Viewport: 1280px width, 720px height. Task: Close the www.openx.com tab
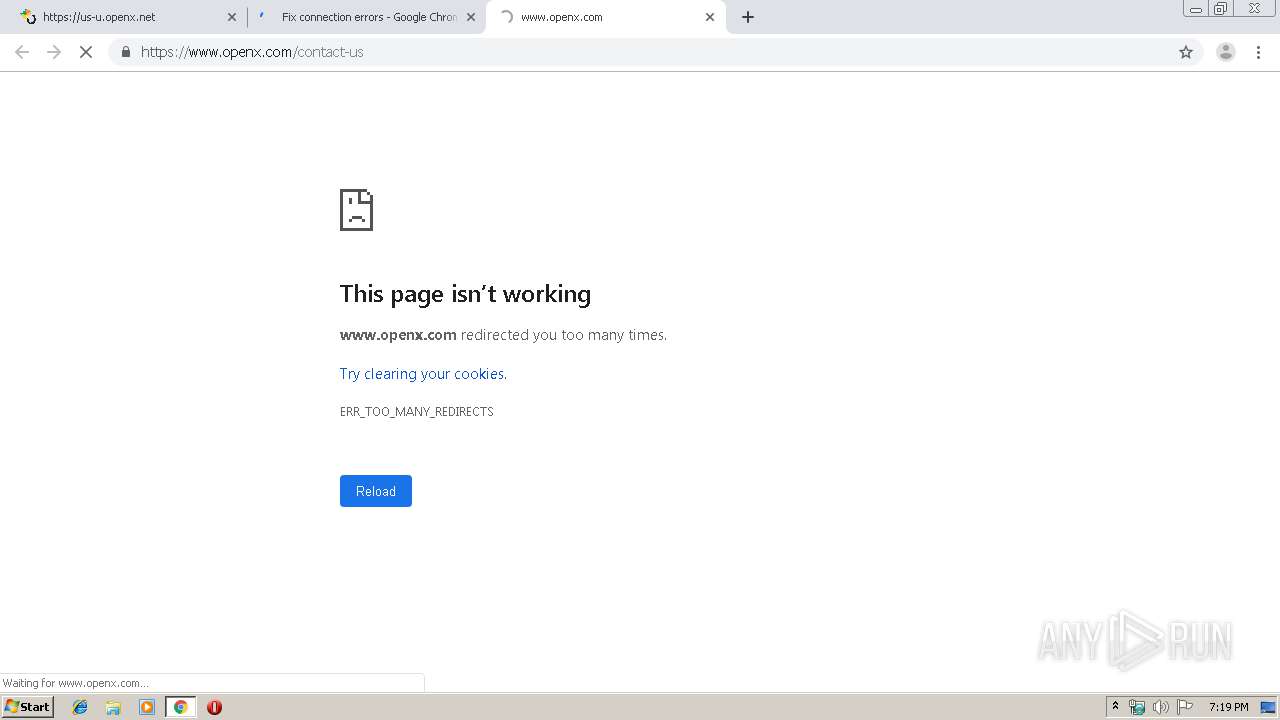click(710, 17)
